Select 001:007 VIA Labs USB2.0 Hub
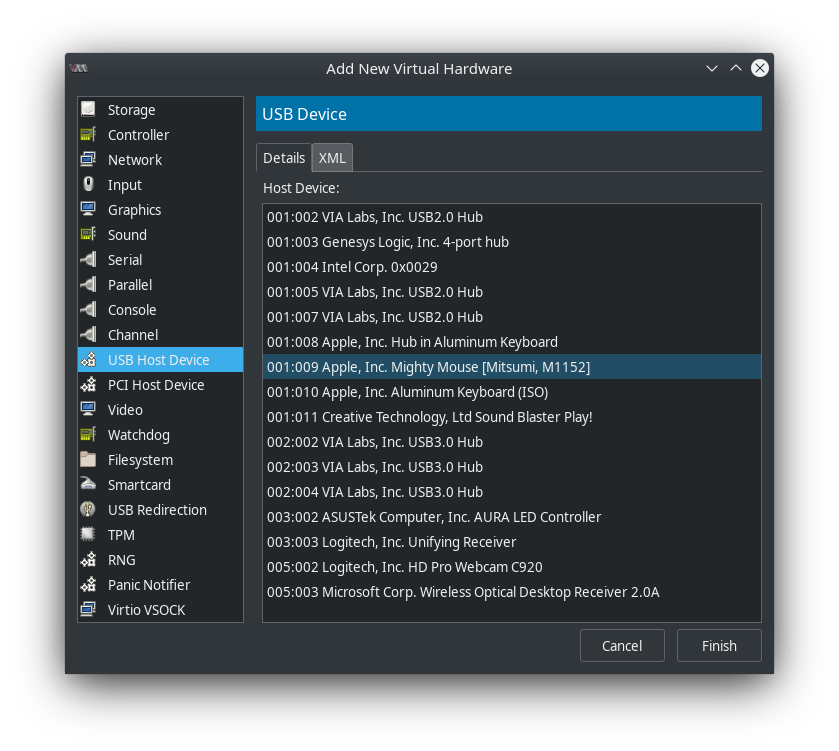 [x=512, y=317]
